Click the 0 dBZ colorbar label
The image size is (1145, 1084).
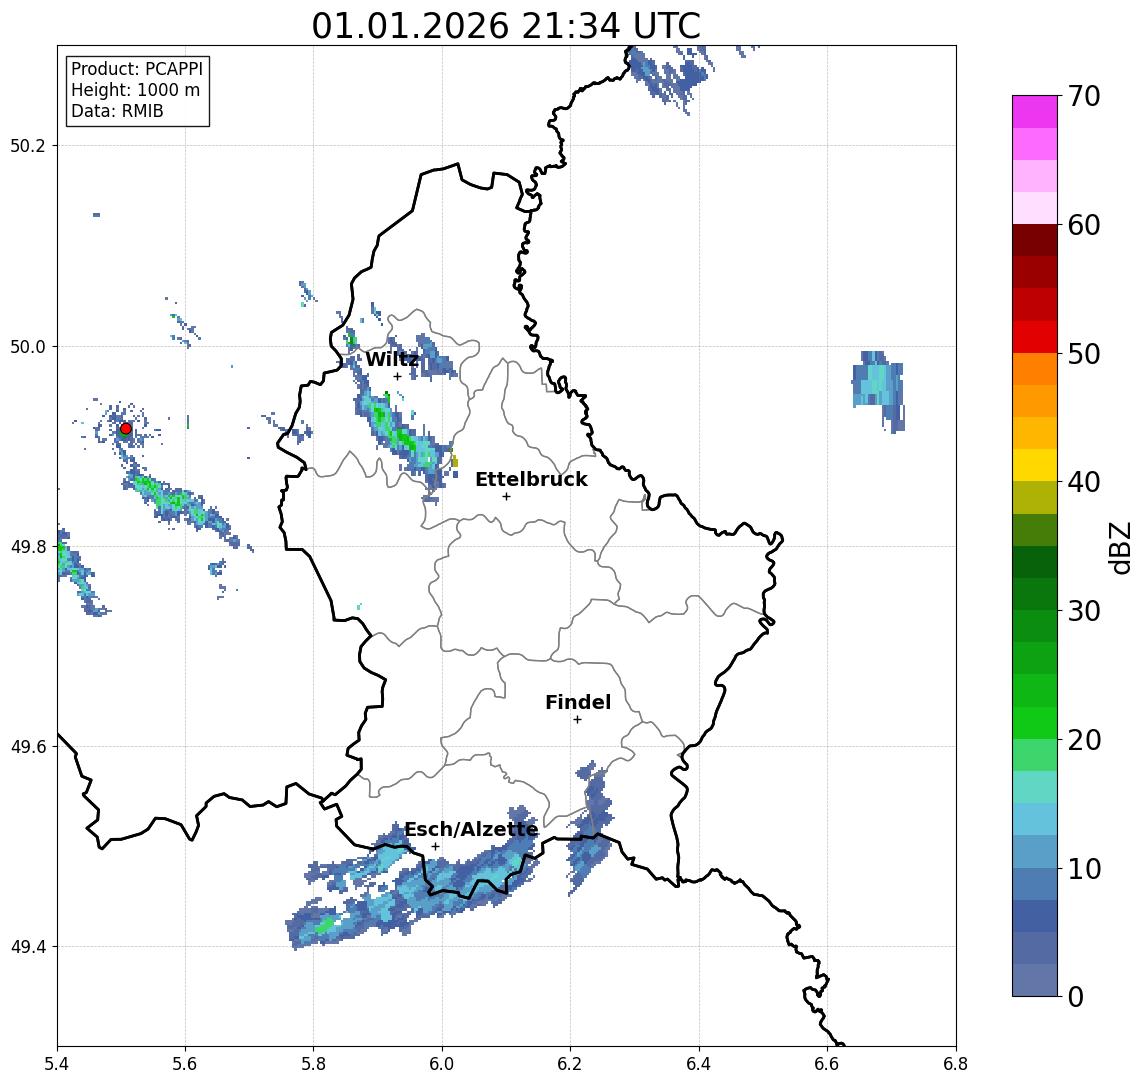click(1076, 996)
